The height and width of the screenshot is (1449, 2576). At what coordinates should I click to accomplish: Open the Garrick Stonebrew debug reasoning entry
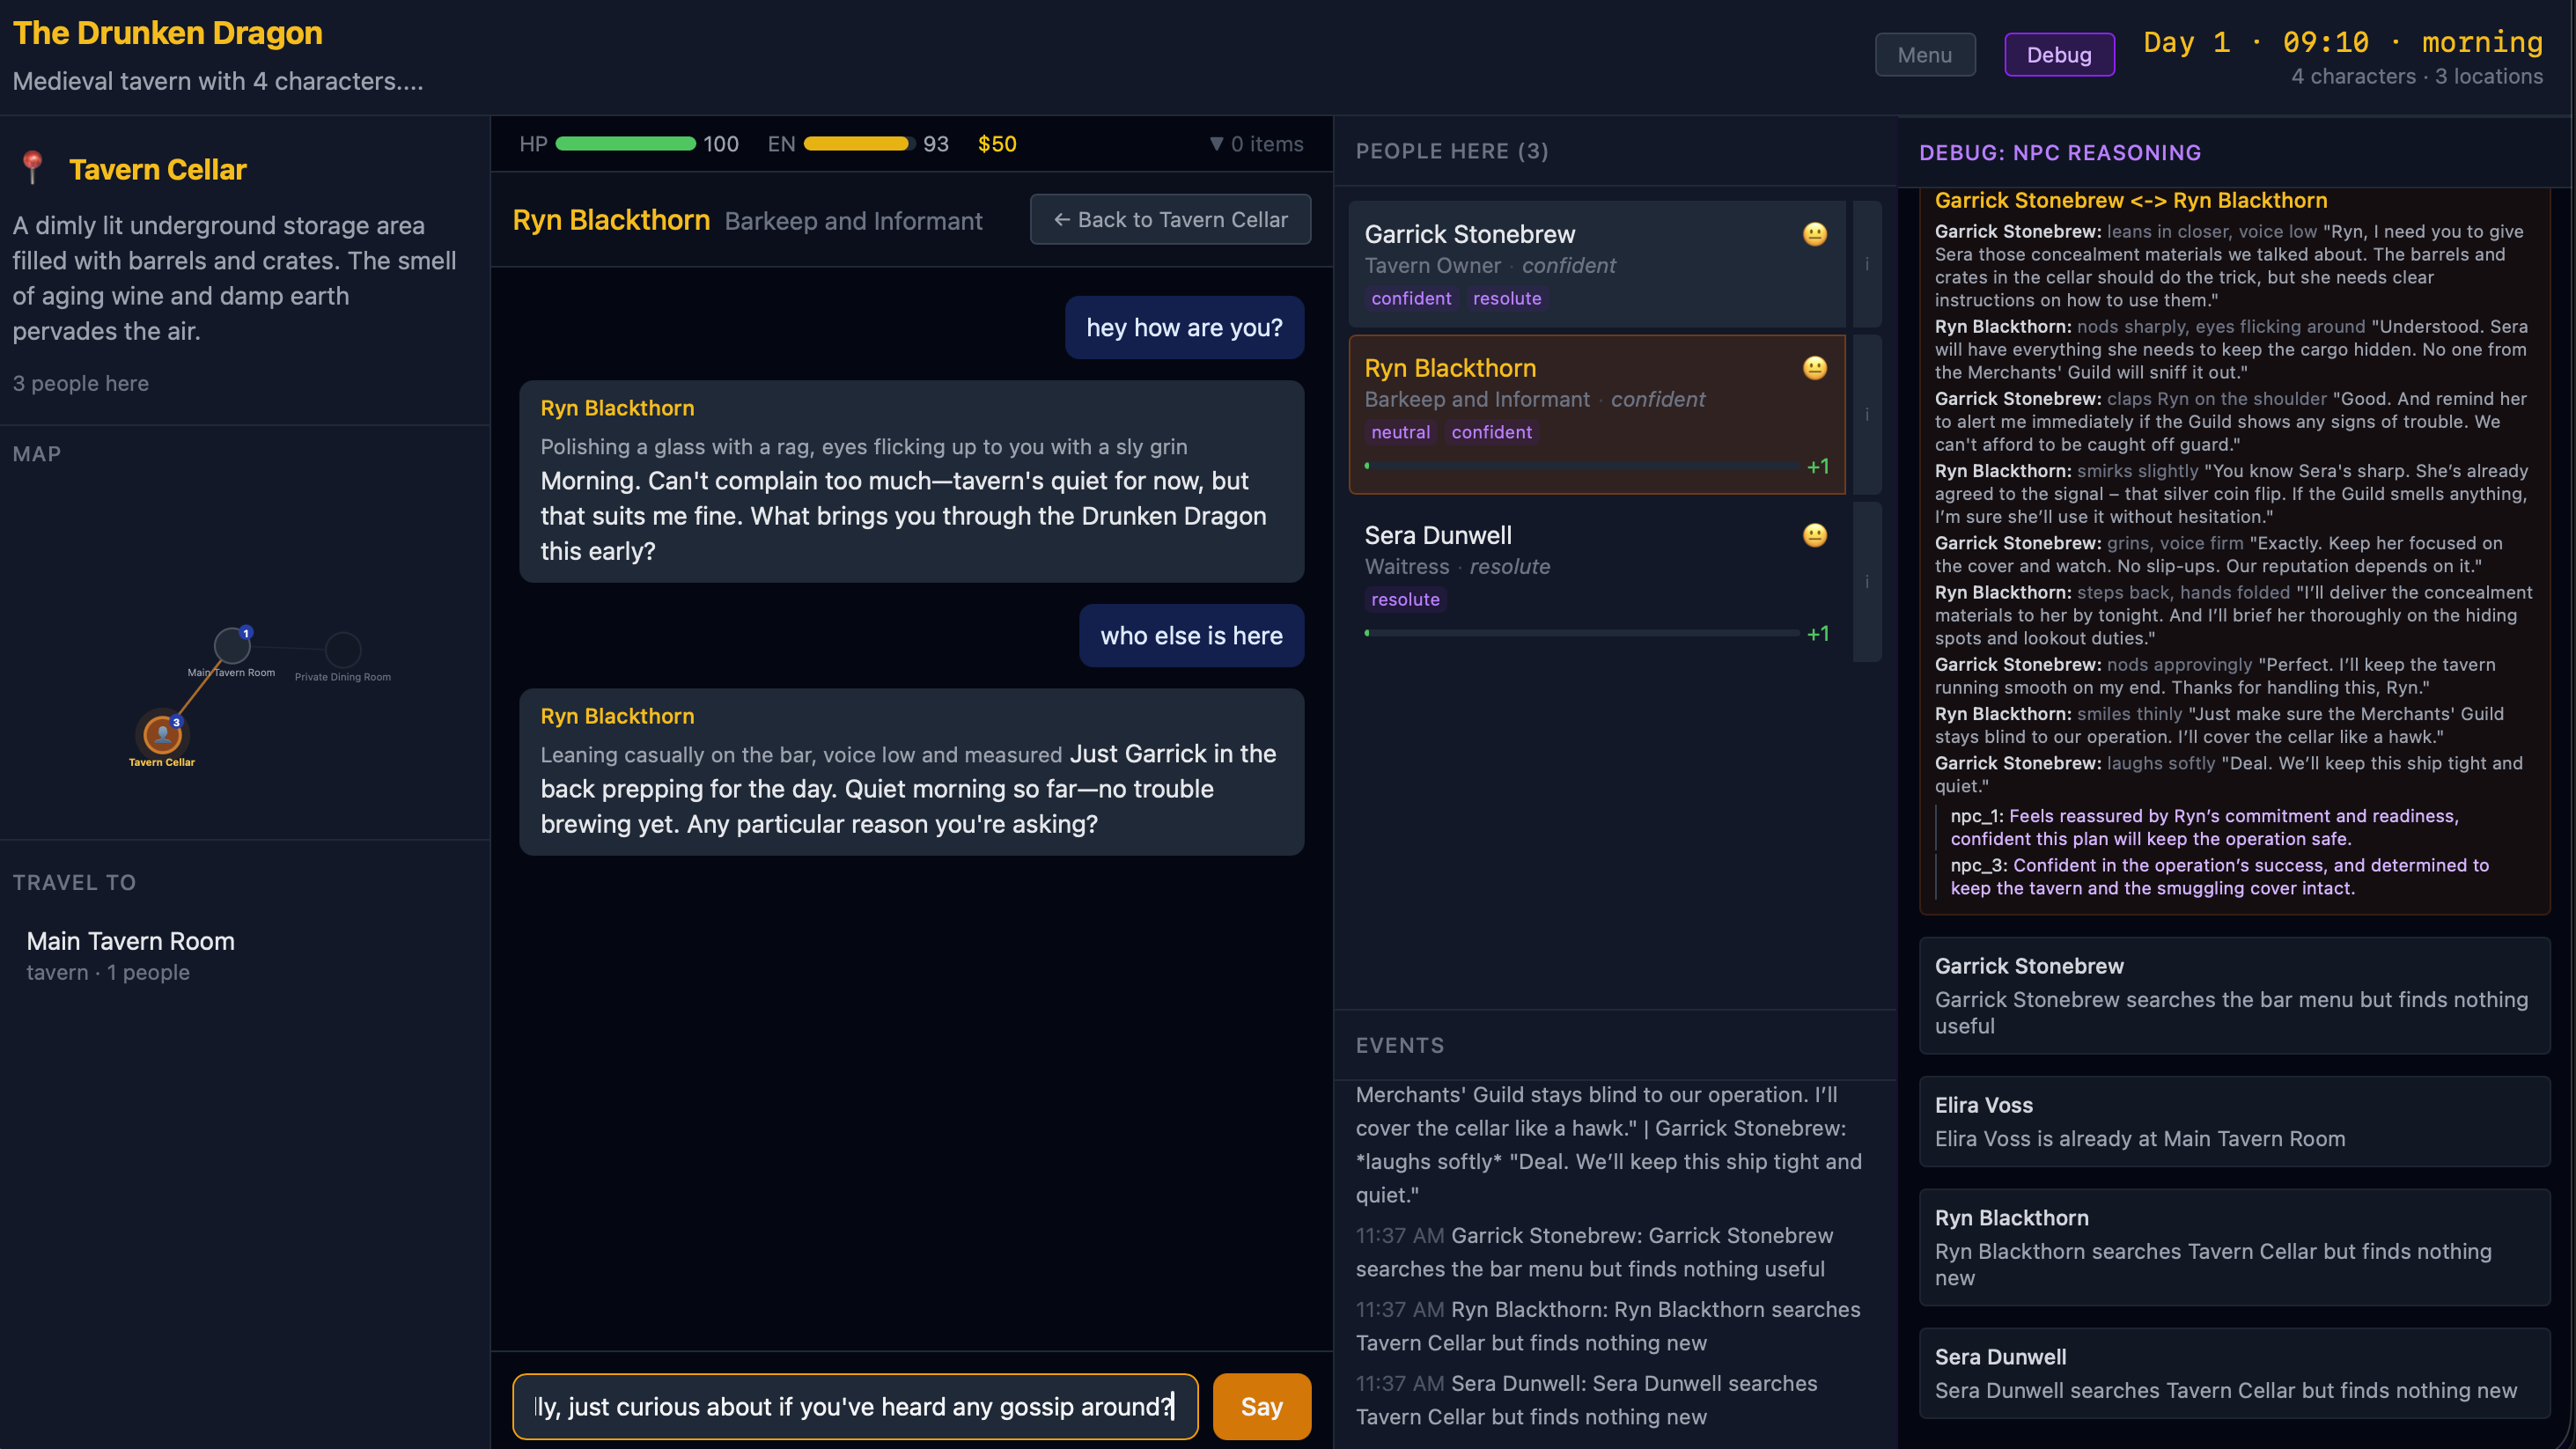click(2234, 995)
